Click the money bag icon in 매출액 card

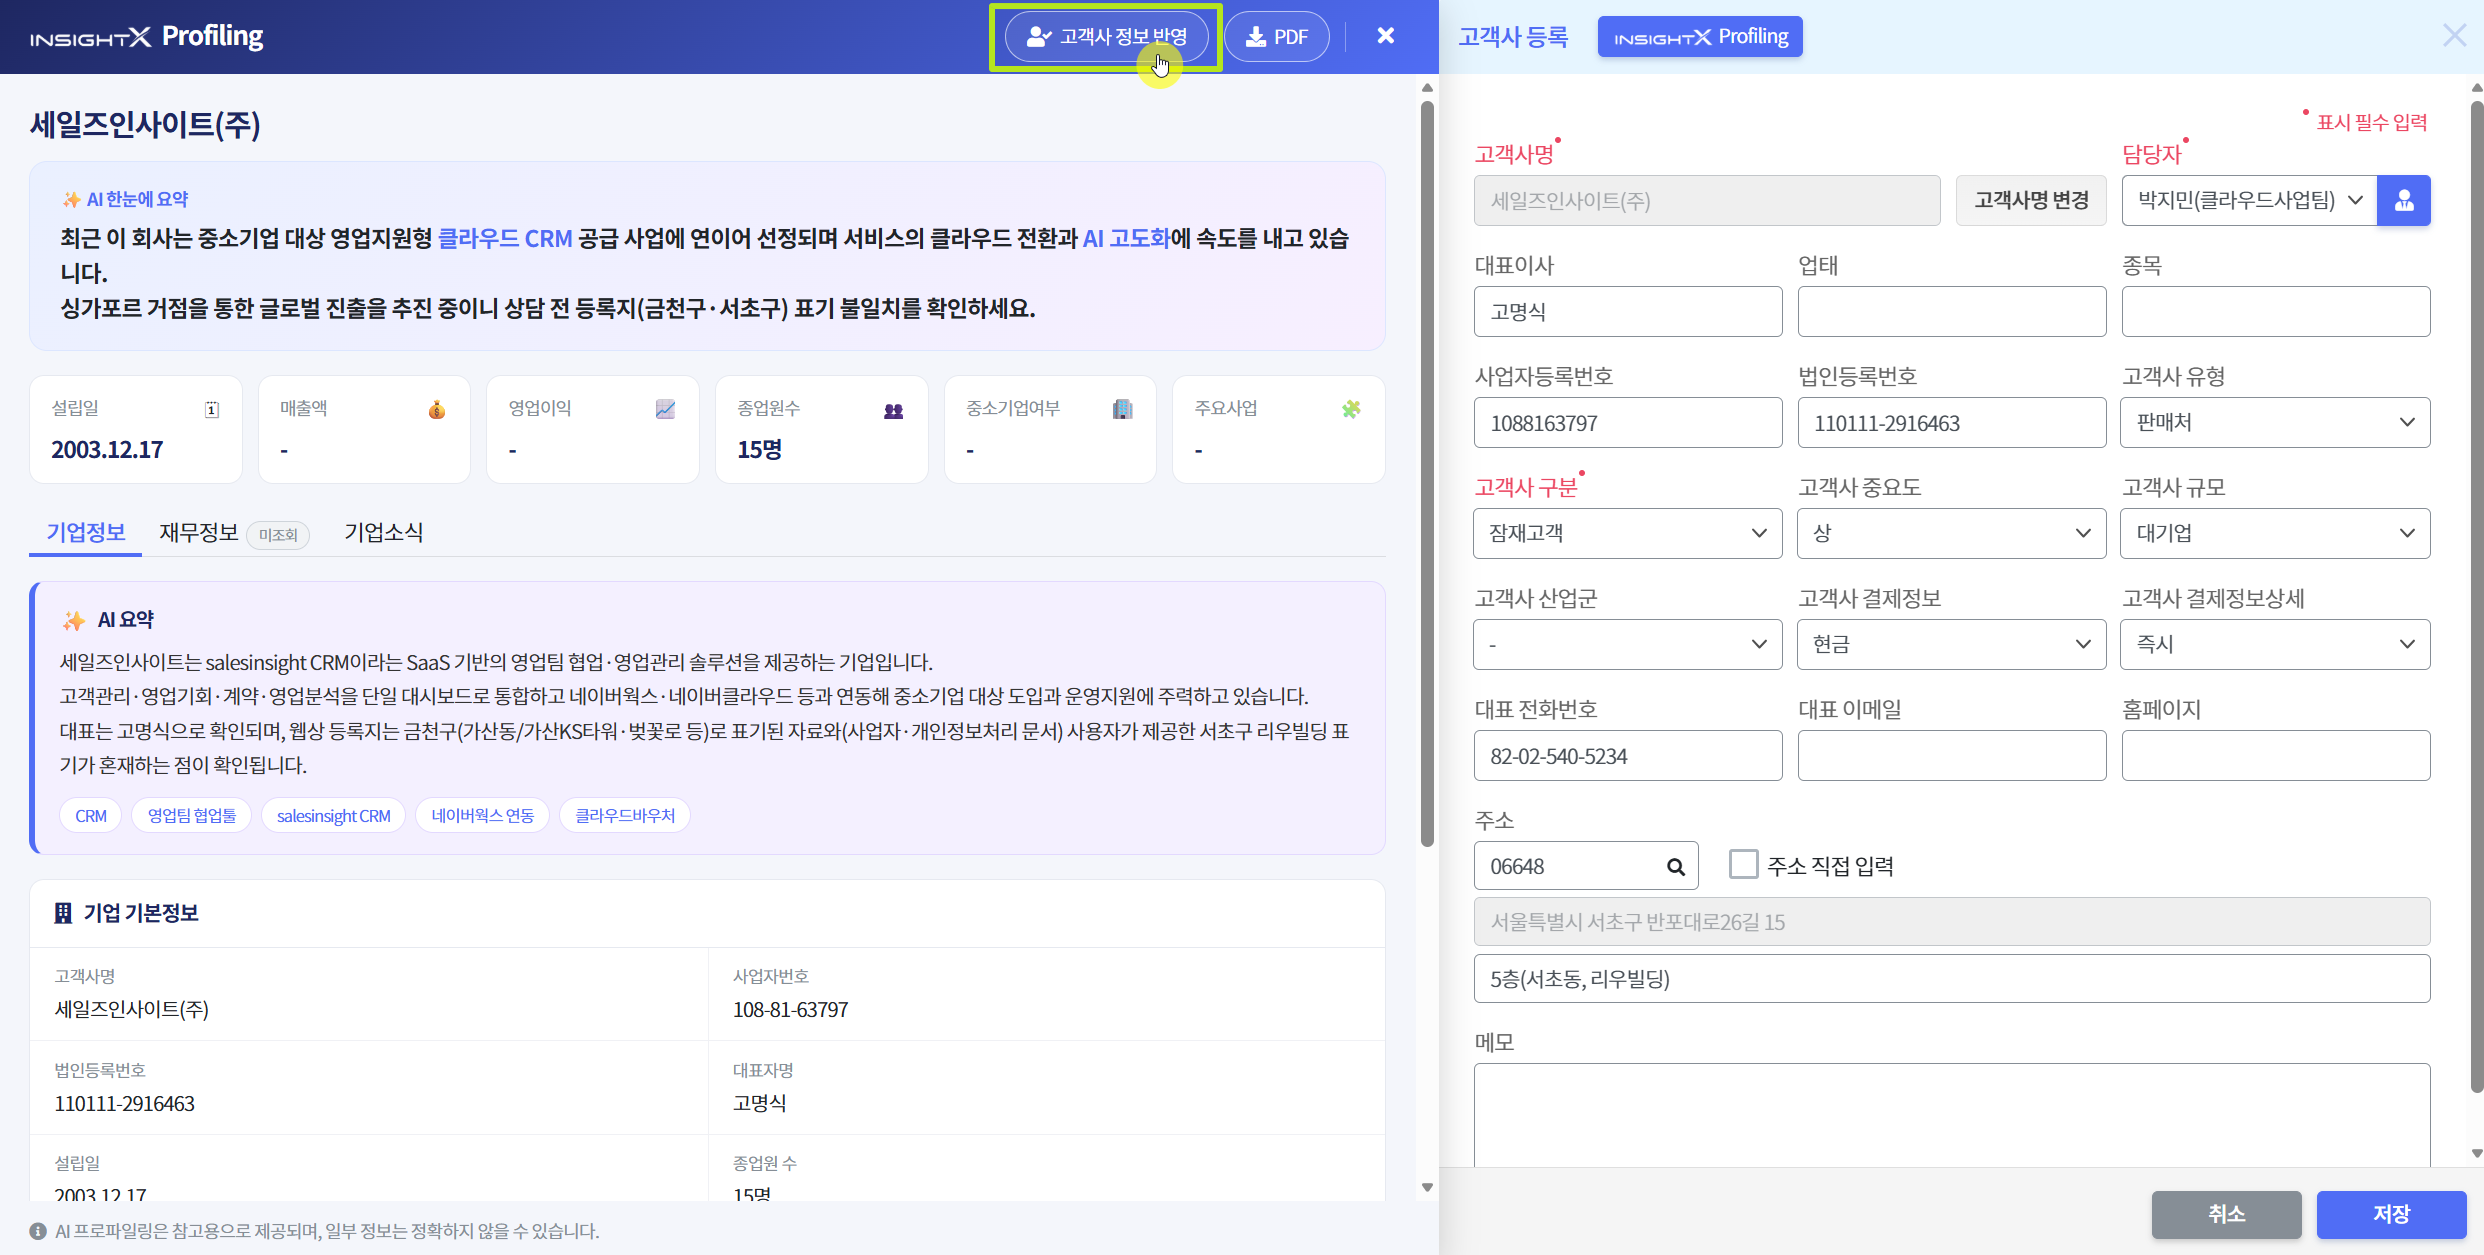point(437,409)
